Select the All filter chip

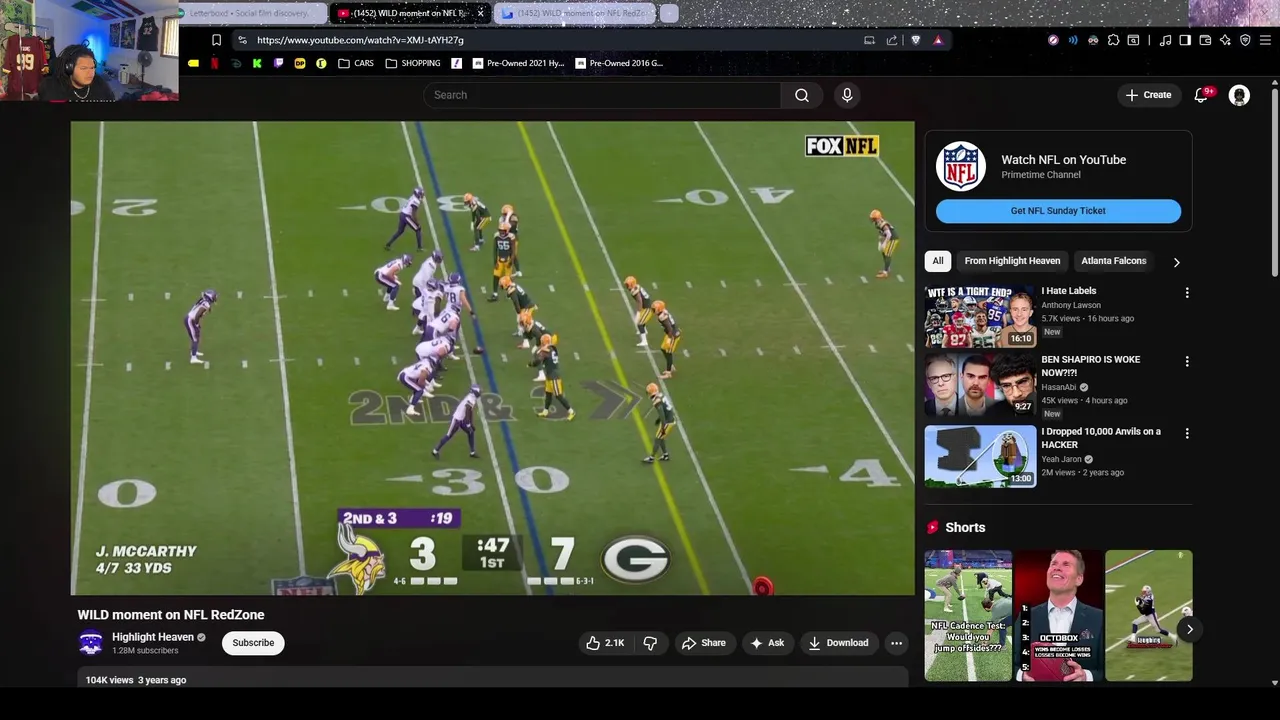[938, 261]
